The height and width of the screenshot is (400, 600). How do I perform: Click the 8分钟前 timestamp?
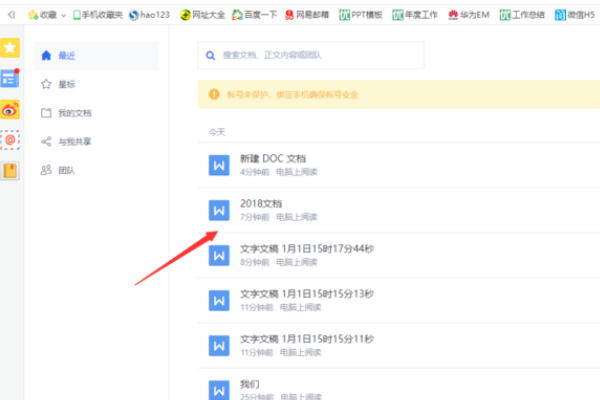[255, 263]
